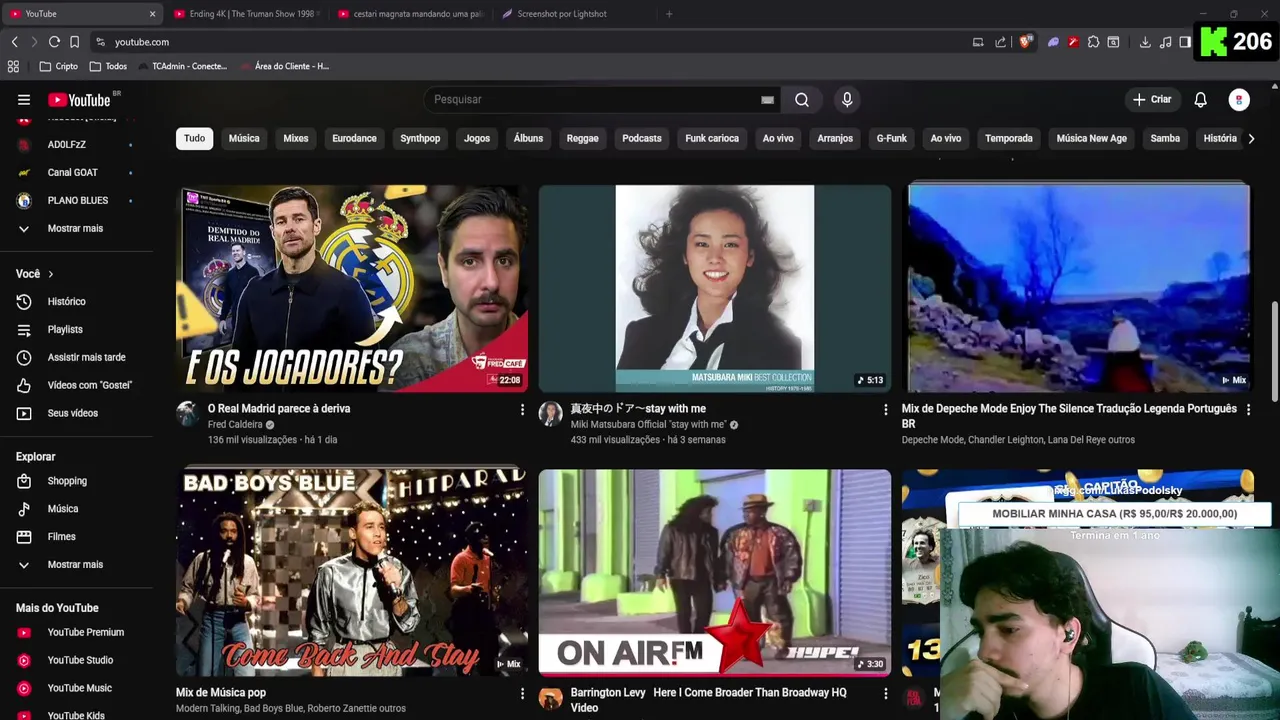Open the on-screen keyboard icon in search
This screenshot has width=1280, height=720.
[x=767, y=100]
